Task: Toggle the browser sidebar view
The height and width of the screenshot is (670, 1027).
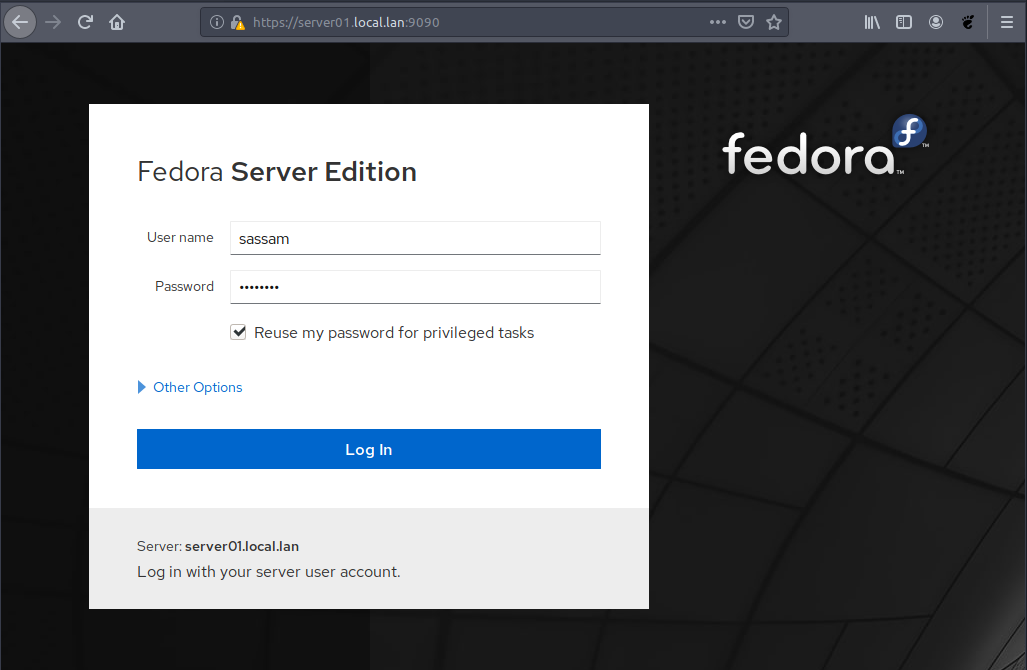Action: coord(904,22)
